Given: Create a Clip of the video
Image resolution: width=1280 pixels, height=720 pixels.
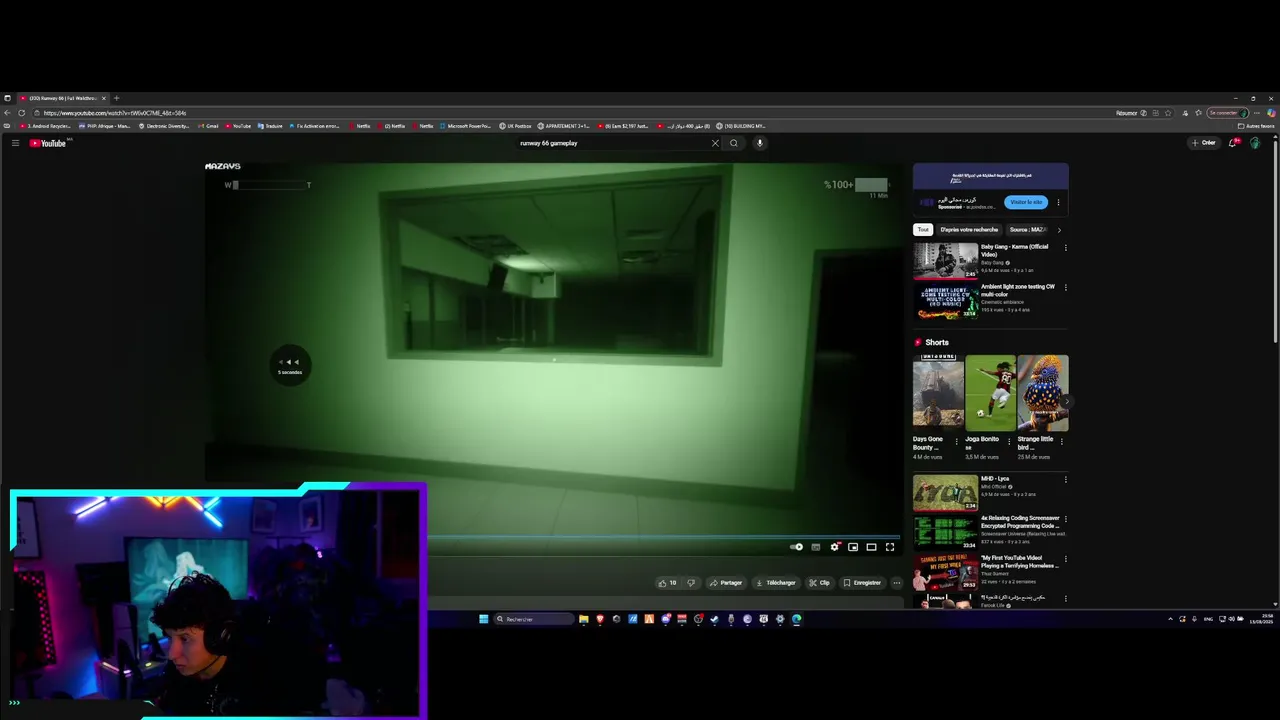Looking at the screenshot, I should tap(820, 583).
